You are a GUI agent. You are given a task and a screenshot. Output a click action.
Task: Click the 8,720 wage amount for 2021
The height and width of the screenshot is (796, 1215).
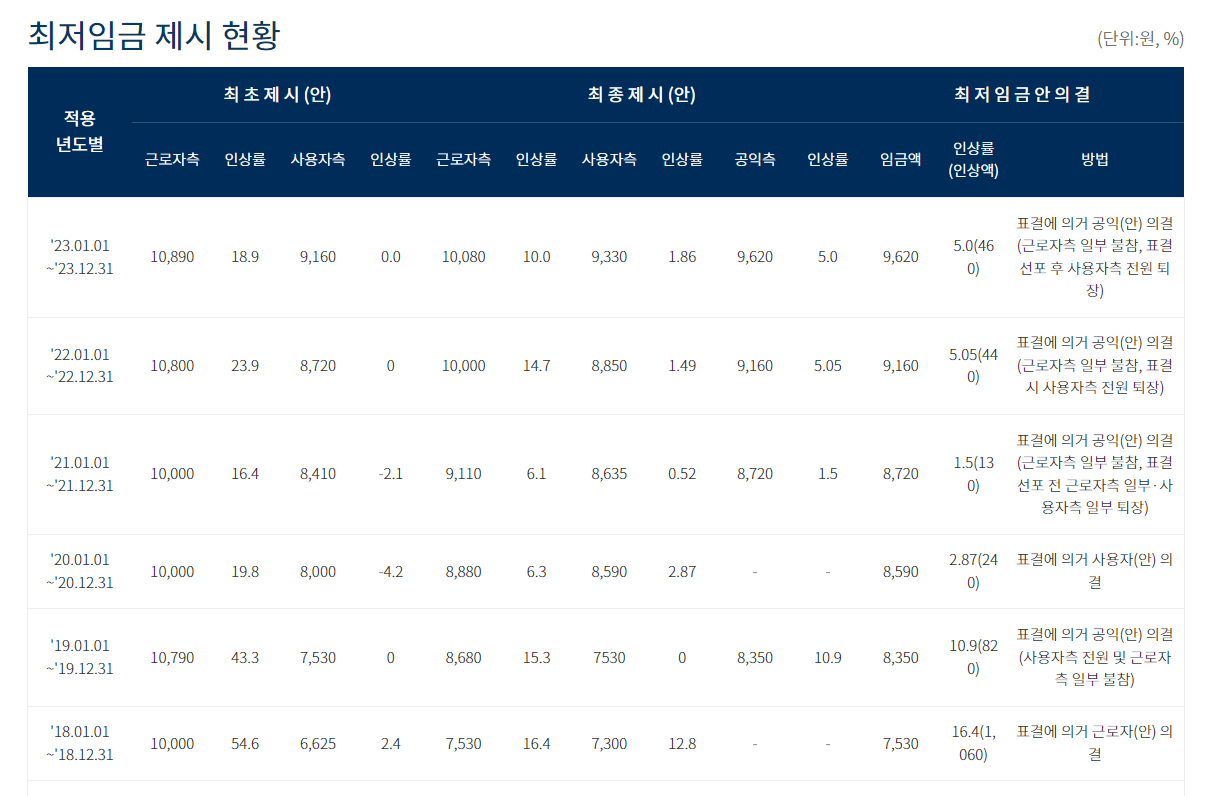897,471
